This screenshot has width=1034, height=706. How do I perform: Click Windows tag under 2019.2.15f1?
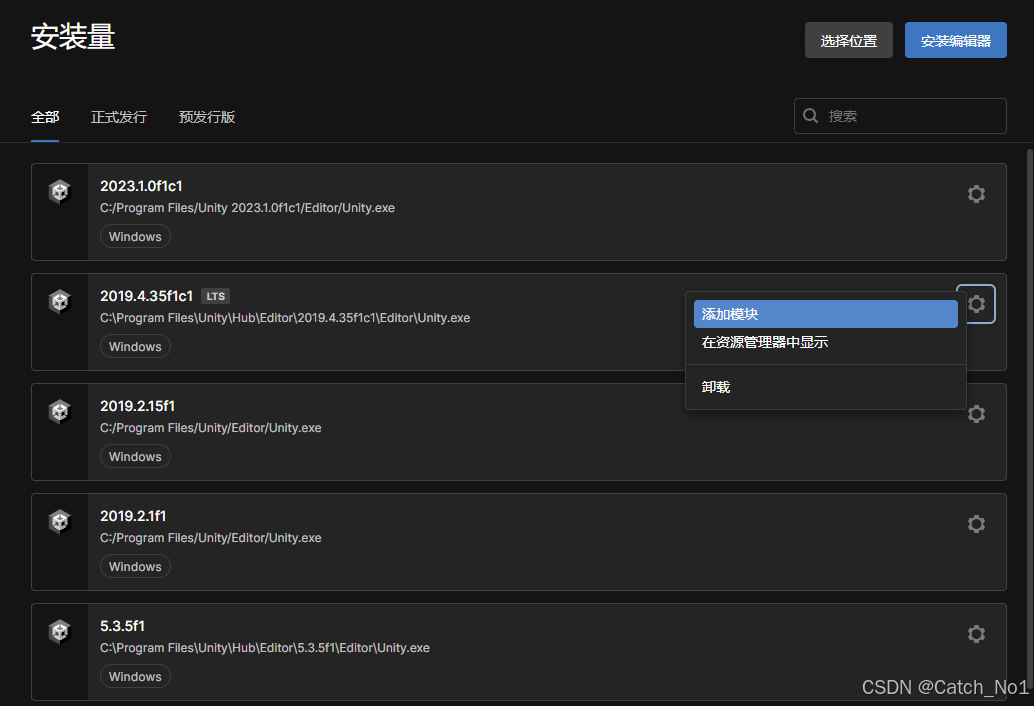pos(135,457)
